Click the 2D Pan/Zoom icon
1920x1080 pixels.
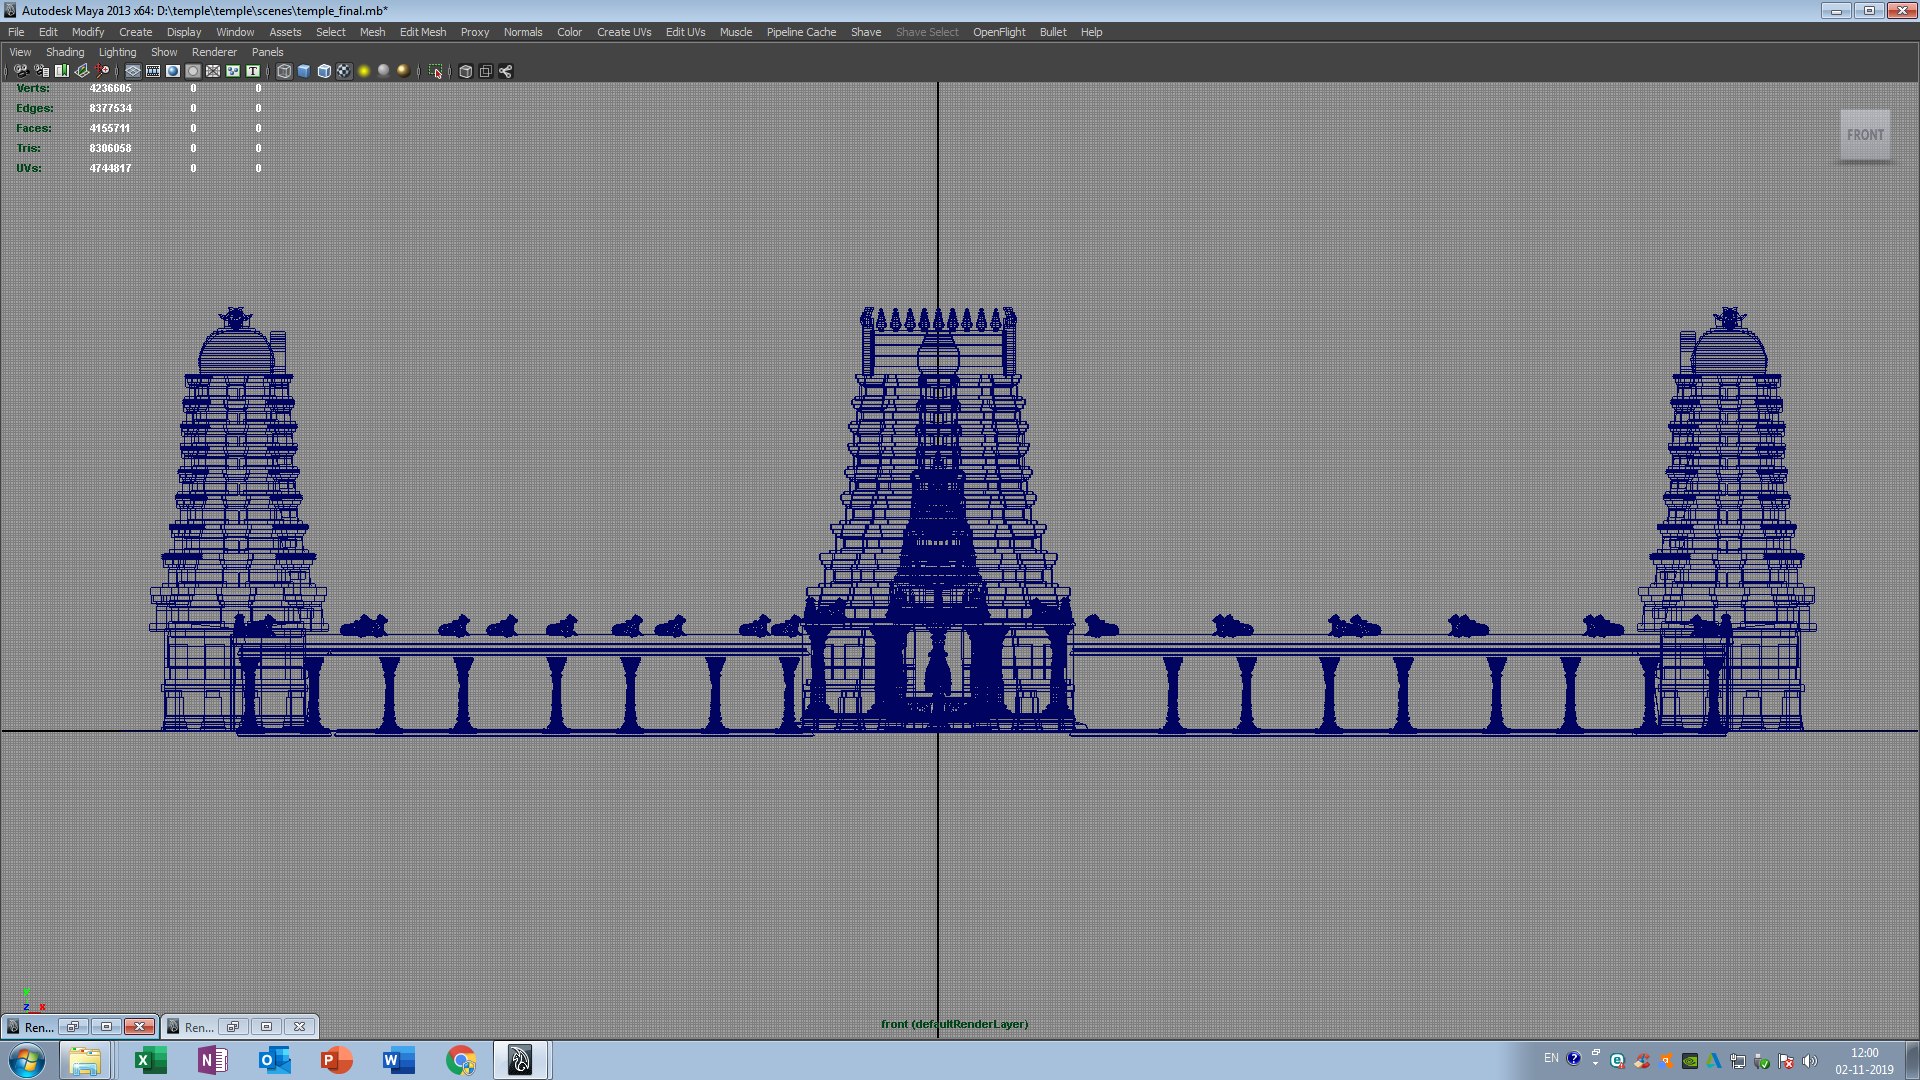pos(102,71)
